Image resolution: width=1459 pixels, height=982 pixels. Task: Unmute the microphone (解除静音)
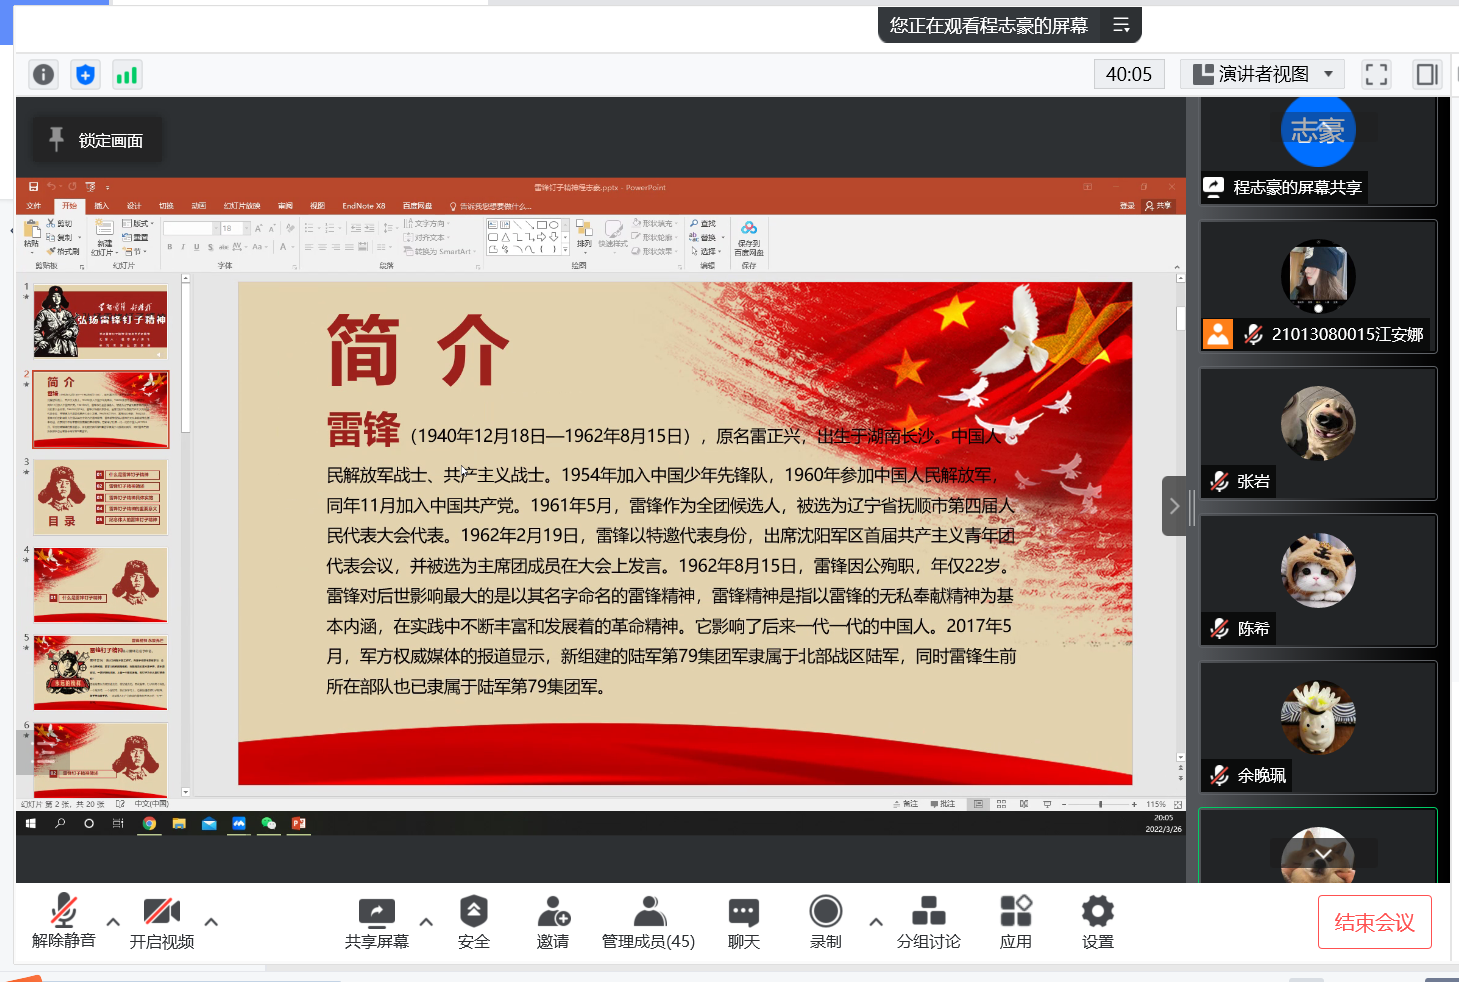click(x=64, y=921)
